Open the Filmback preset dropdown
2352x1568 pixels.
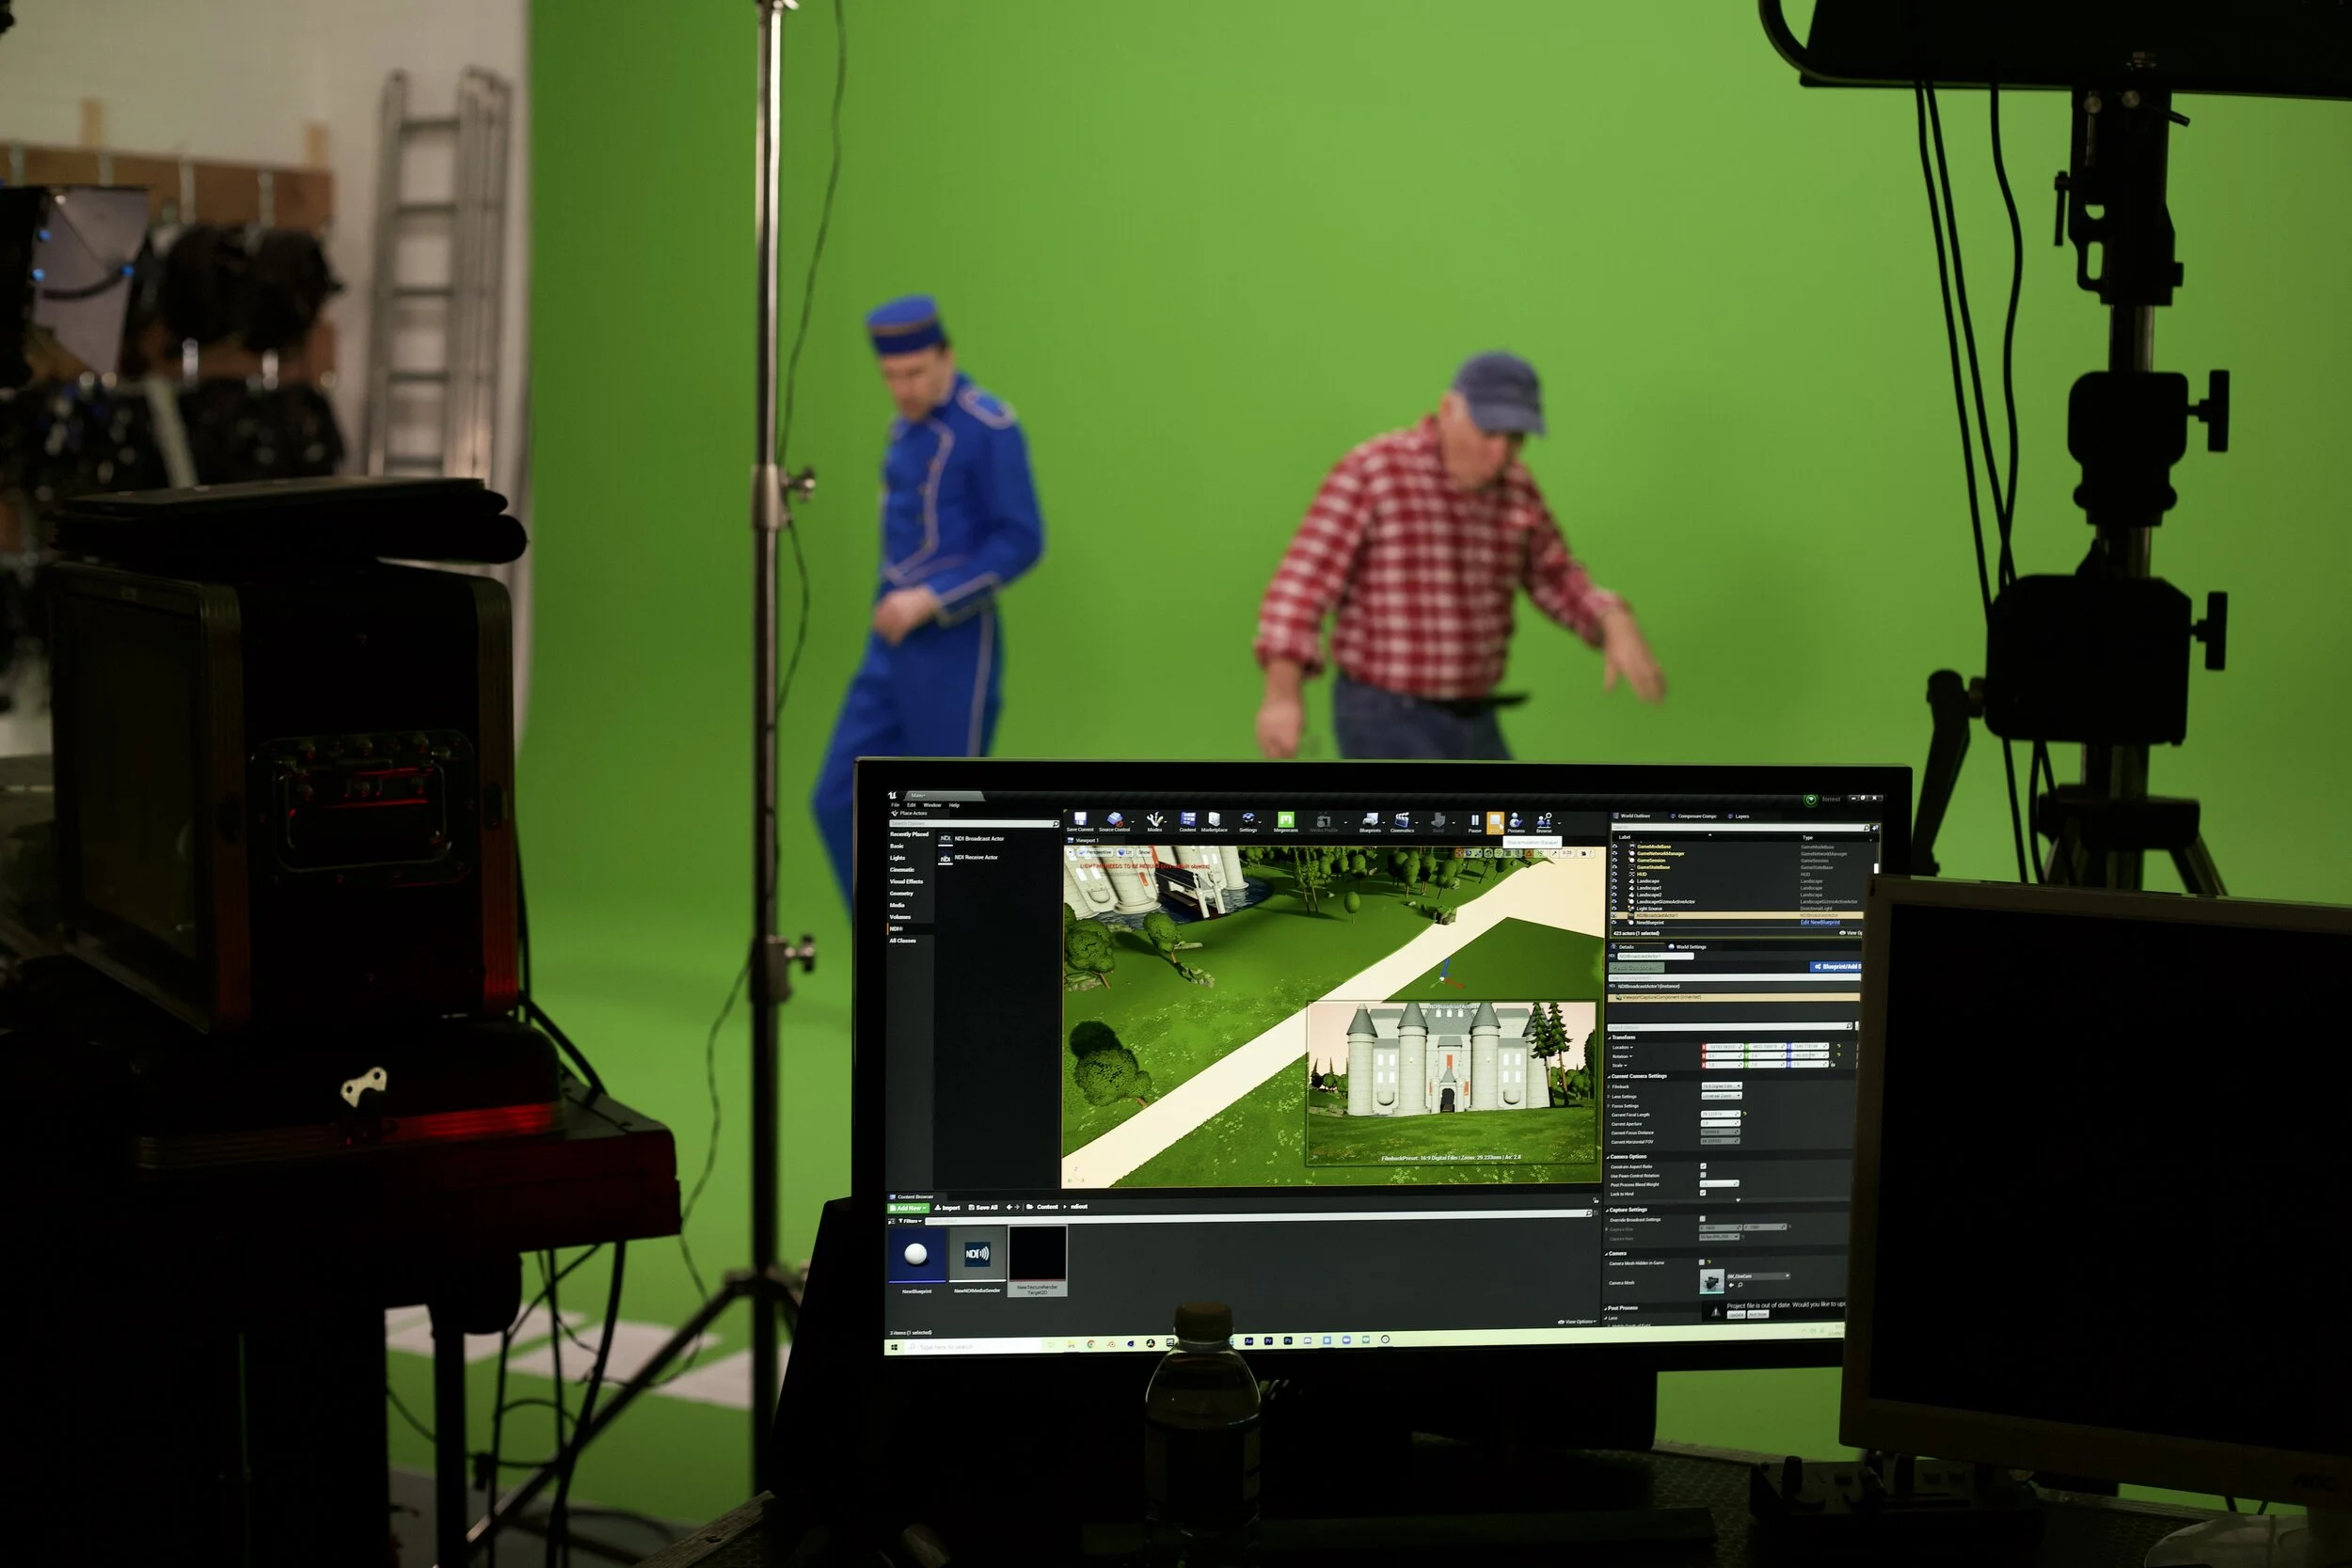tap(1722, 1086)
